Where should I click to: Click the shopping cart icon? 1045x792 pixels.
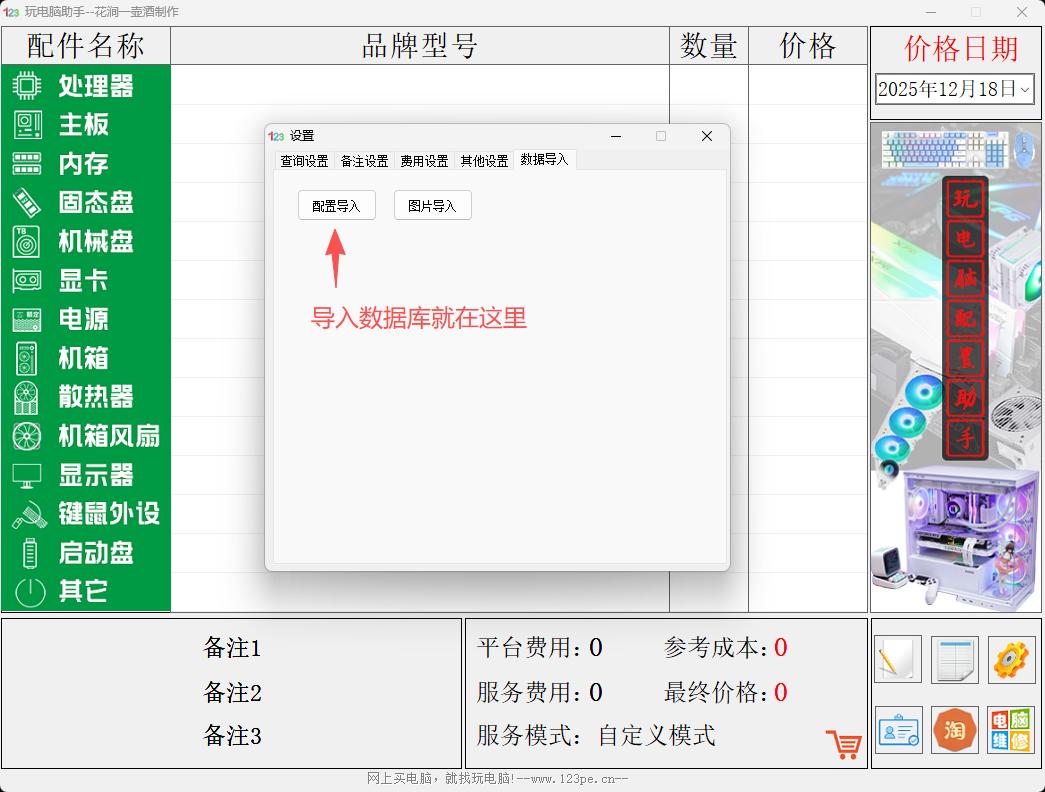[x=843, y=744]
